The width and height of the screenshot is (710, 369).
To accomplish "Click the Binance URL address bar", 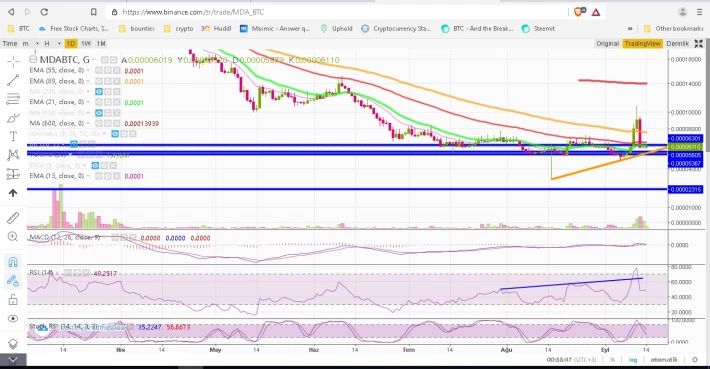I will 337,12.
